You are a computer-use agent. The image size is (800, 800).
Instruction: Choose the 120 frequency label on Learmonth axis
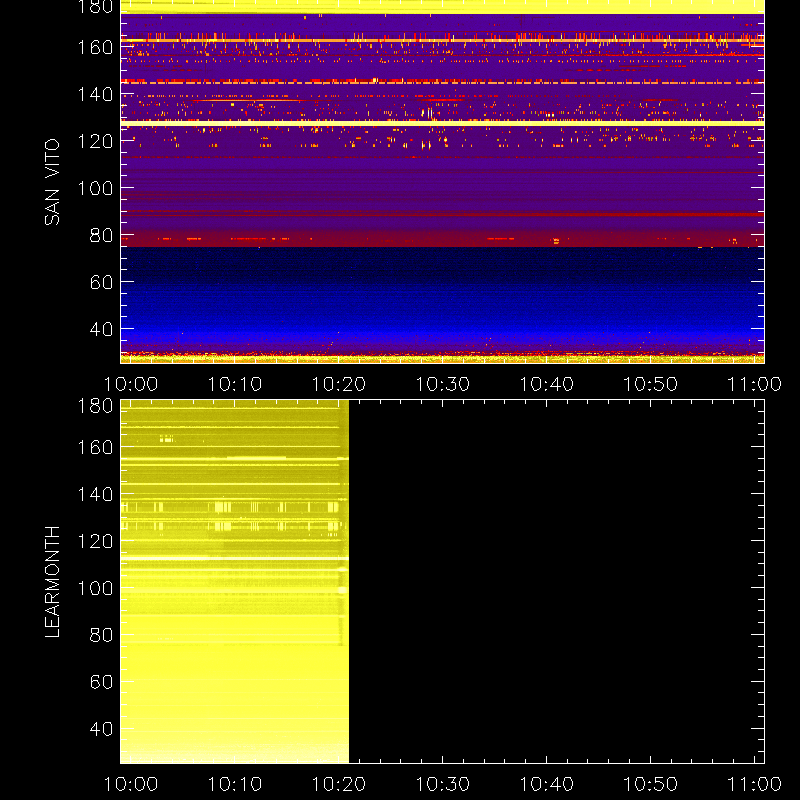pyautogui.click(x=95, y=541)
